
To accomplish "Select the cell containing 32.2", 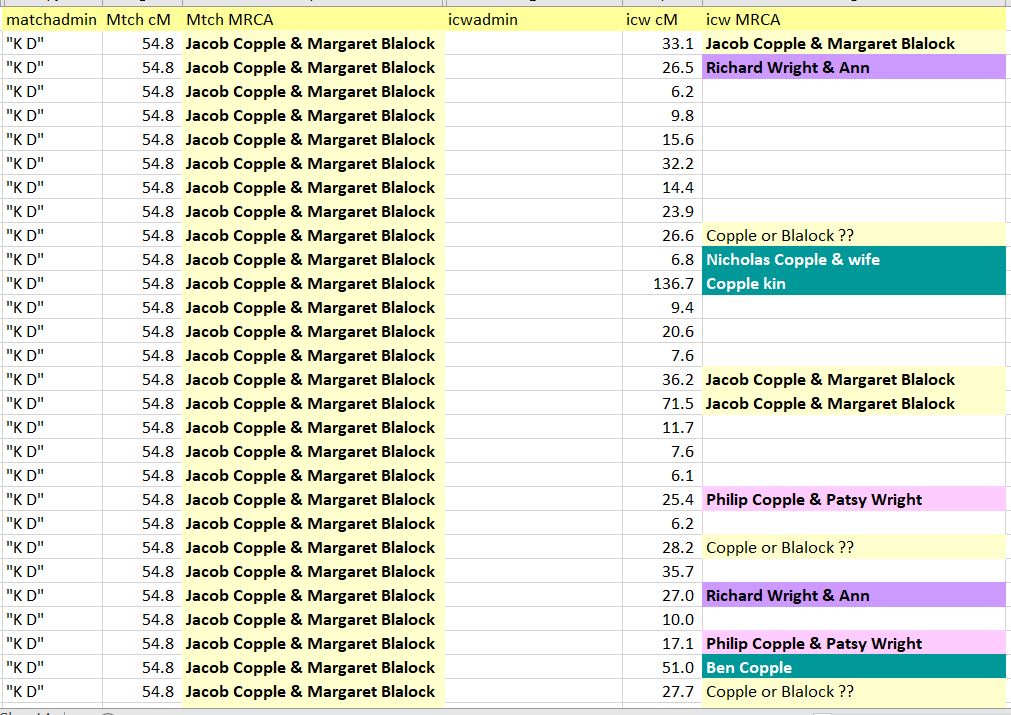I will (661, 164).
